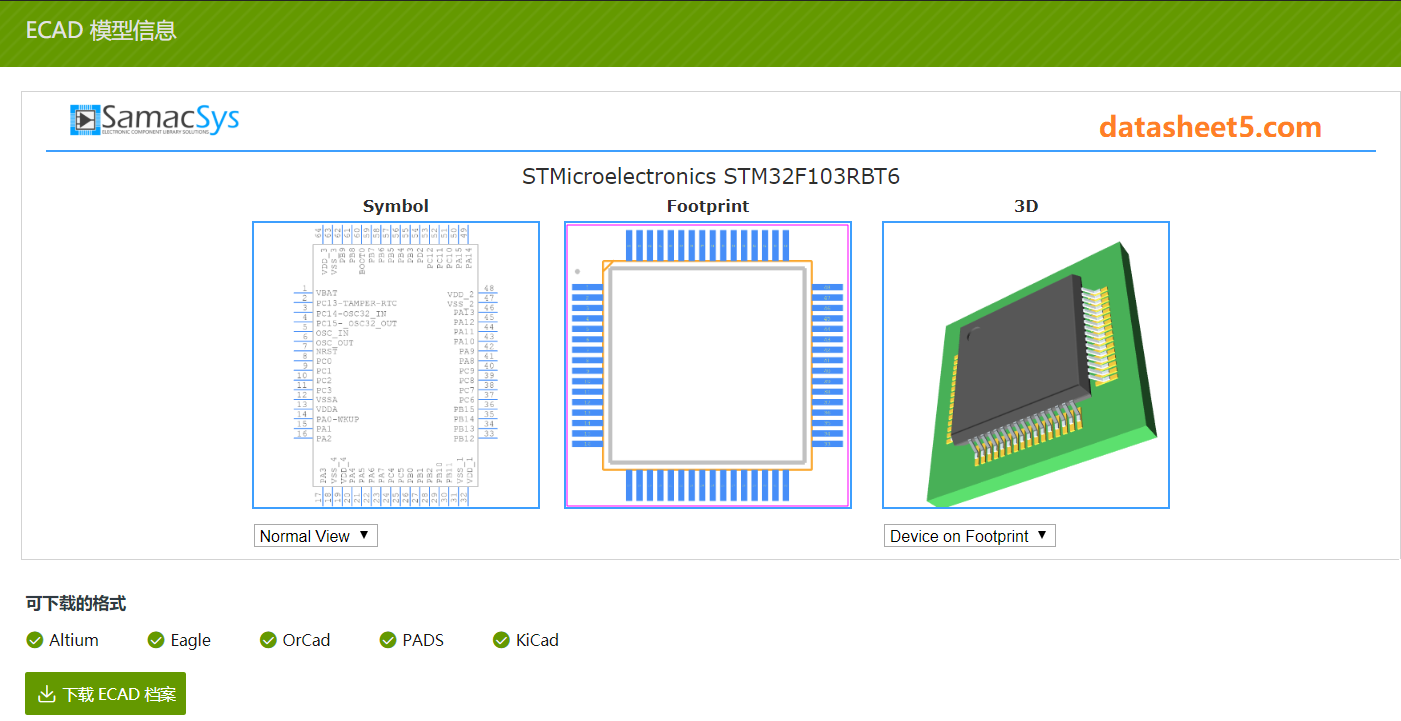Click the NRST pin label in symbol
This screenshot has height=721, width=1401.
click(326, 351)
